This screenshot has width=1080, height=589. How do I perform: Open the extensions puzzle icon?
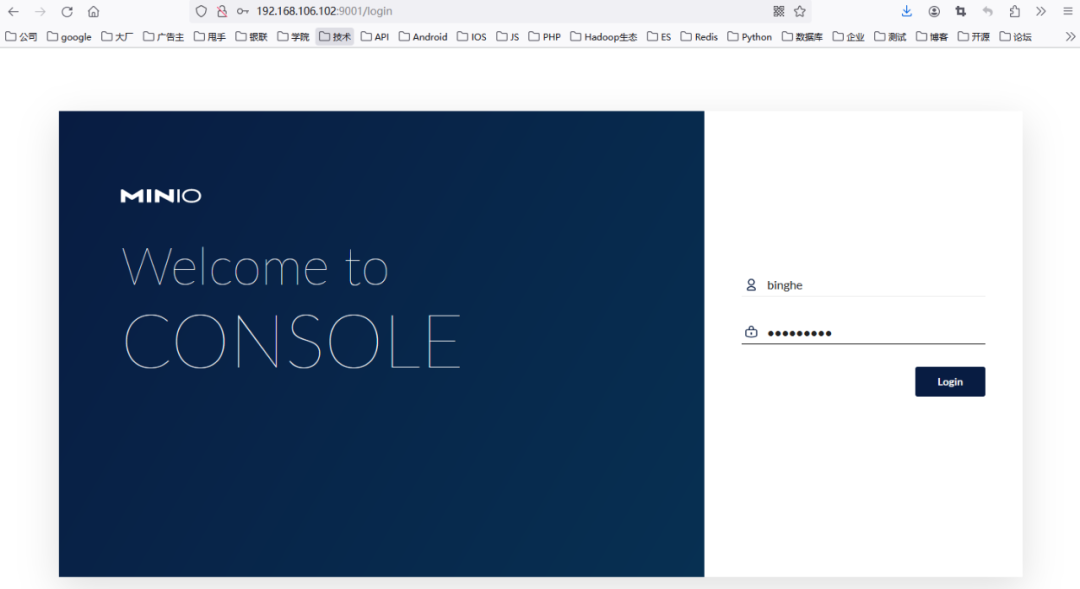[1015, 11]
